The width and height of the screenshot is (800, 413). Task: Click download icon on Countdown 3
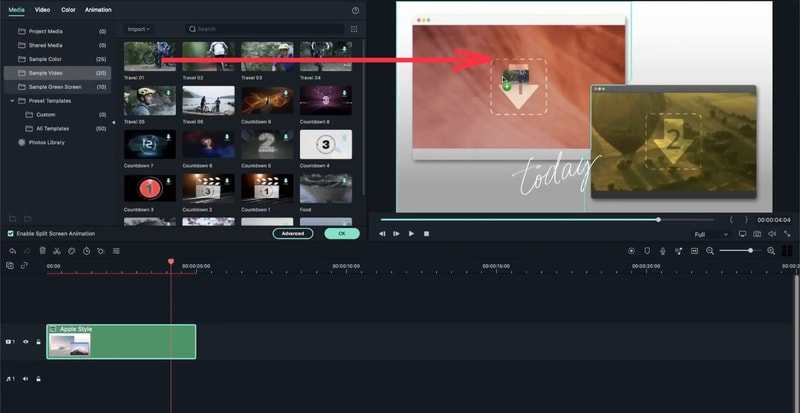click(169, 181)
